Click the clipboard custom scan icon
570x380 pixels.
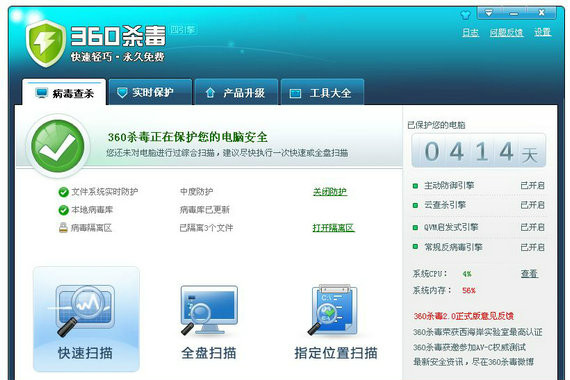333,309
